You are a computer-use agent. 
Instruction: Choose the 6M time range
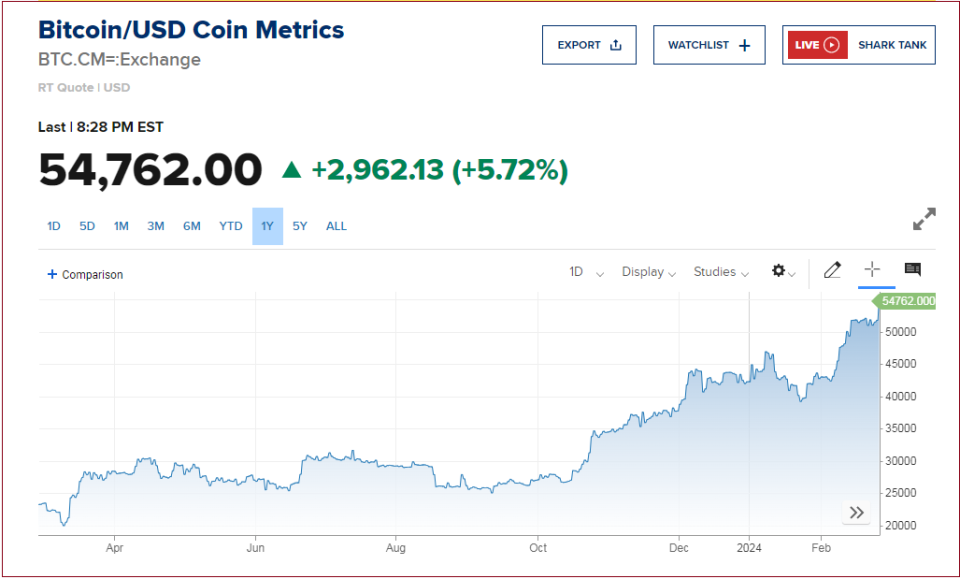point(192,226)
